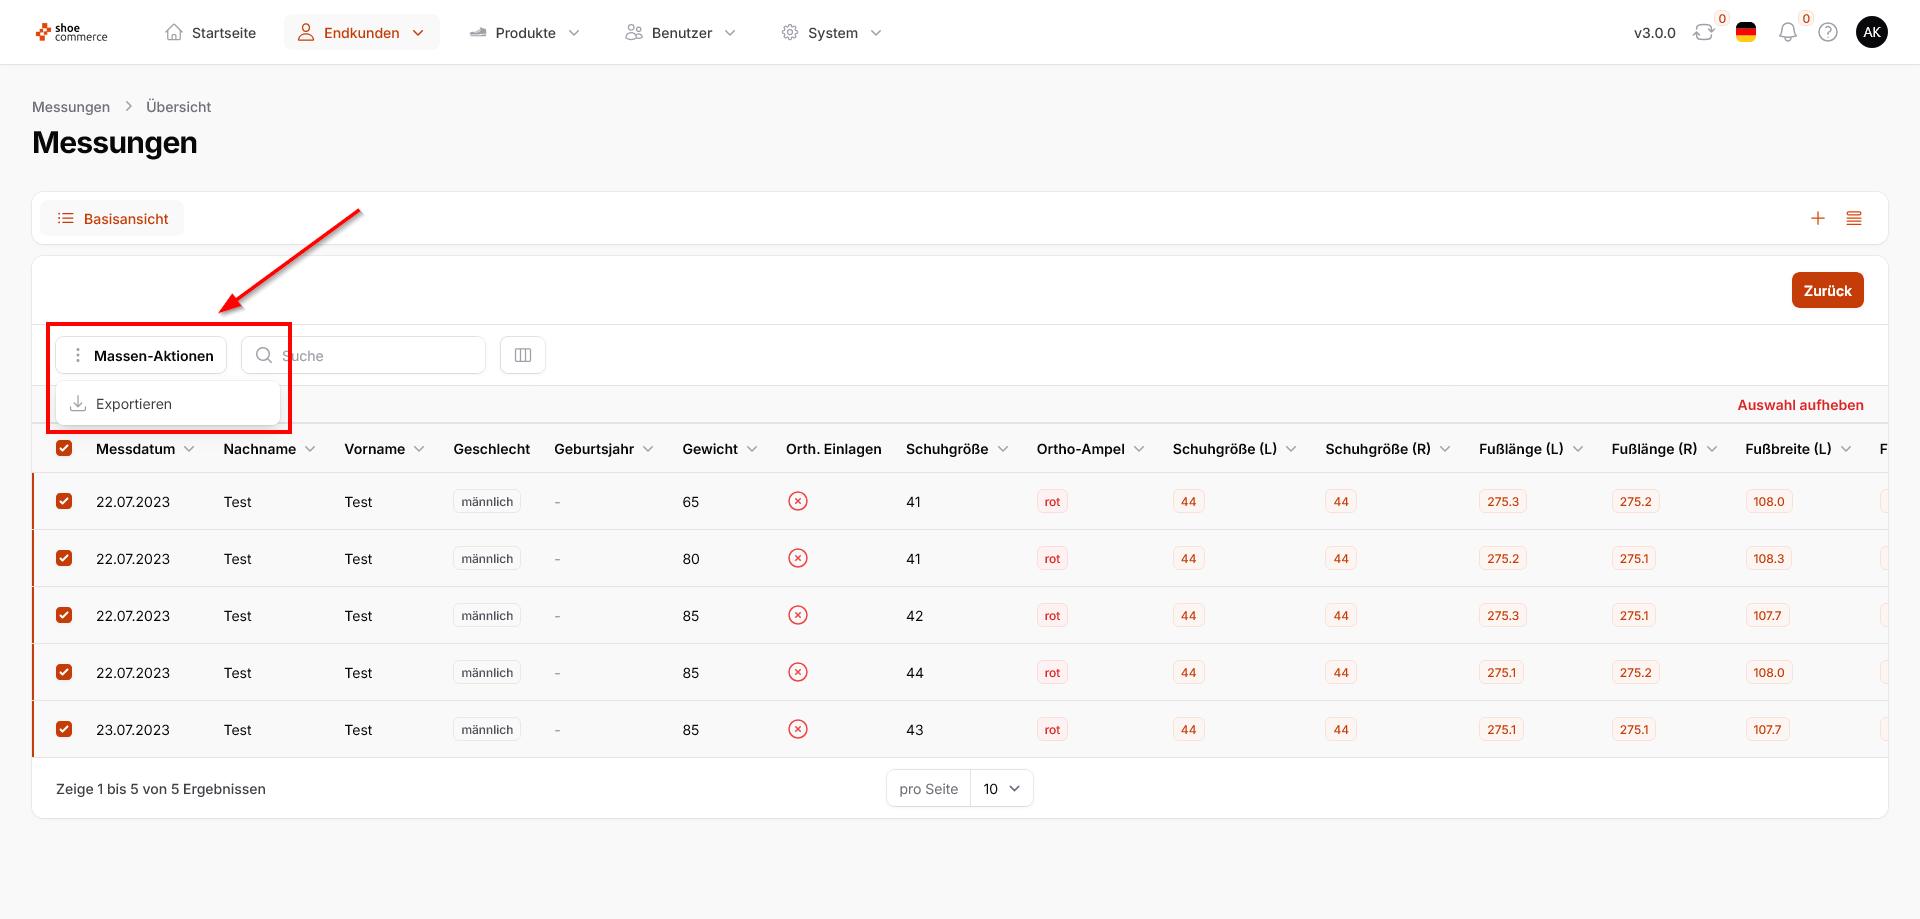Deselect the row with weight 65

[64, 501]
